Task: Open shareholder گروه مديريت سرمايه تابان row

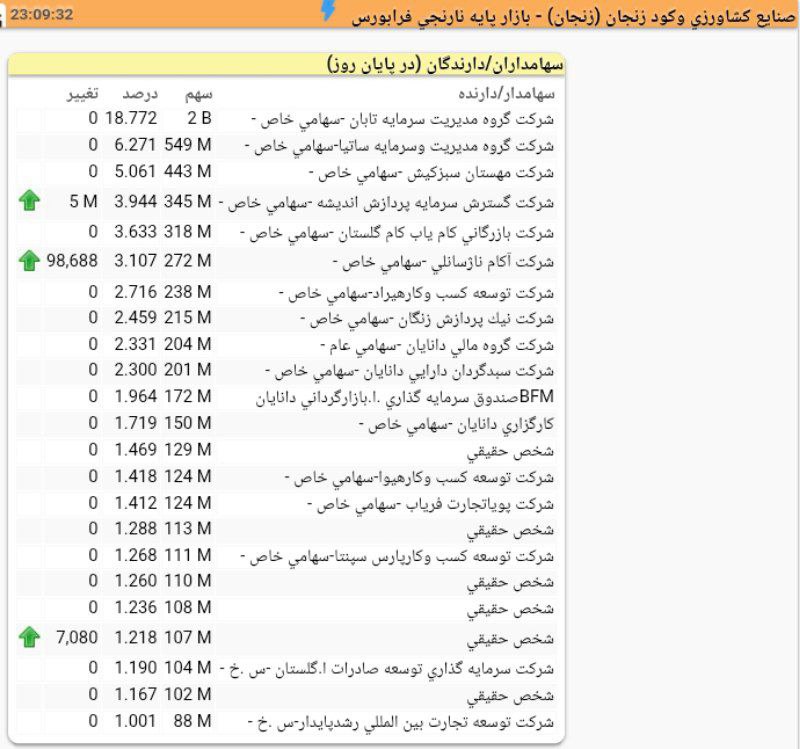Action: [412, 120]
